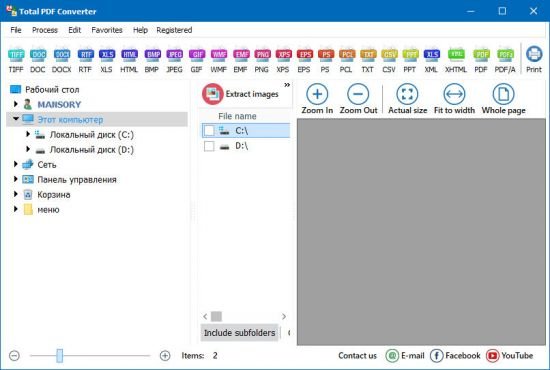The image size is (550, 370).
Task: Tick the checkbox for D:\
Action: tap(209, 146)
